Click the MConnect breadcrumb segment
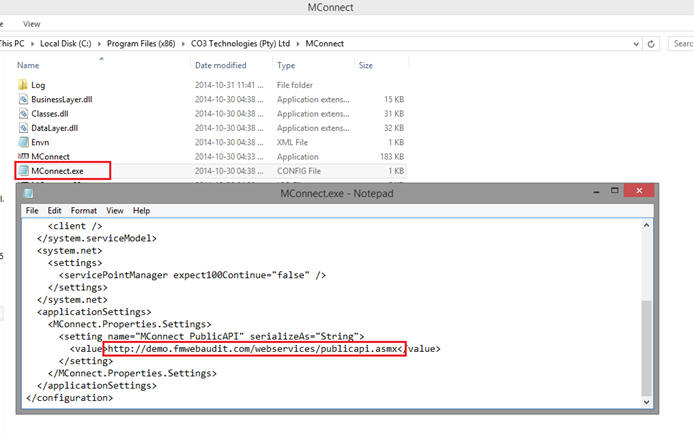 click(324, 43)
